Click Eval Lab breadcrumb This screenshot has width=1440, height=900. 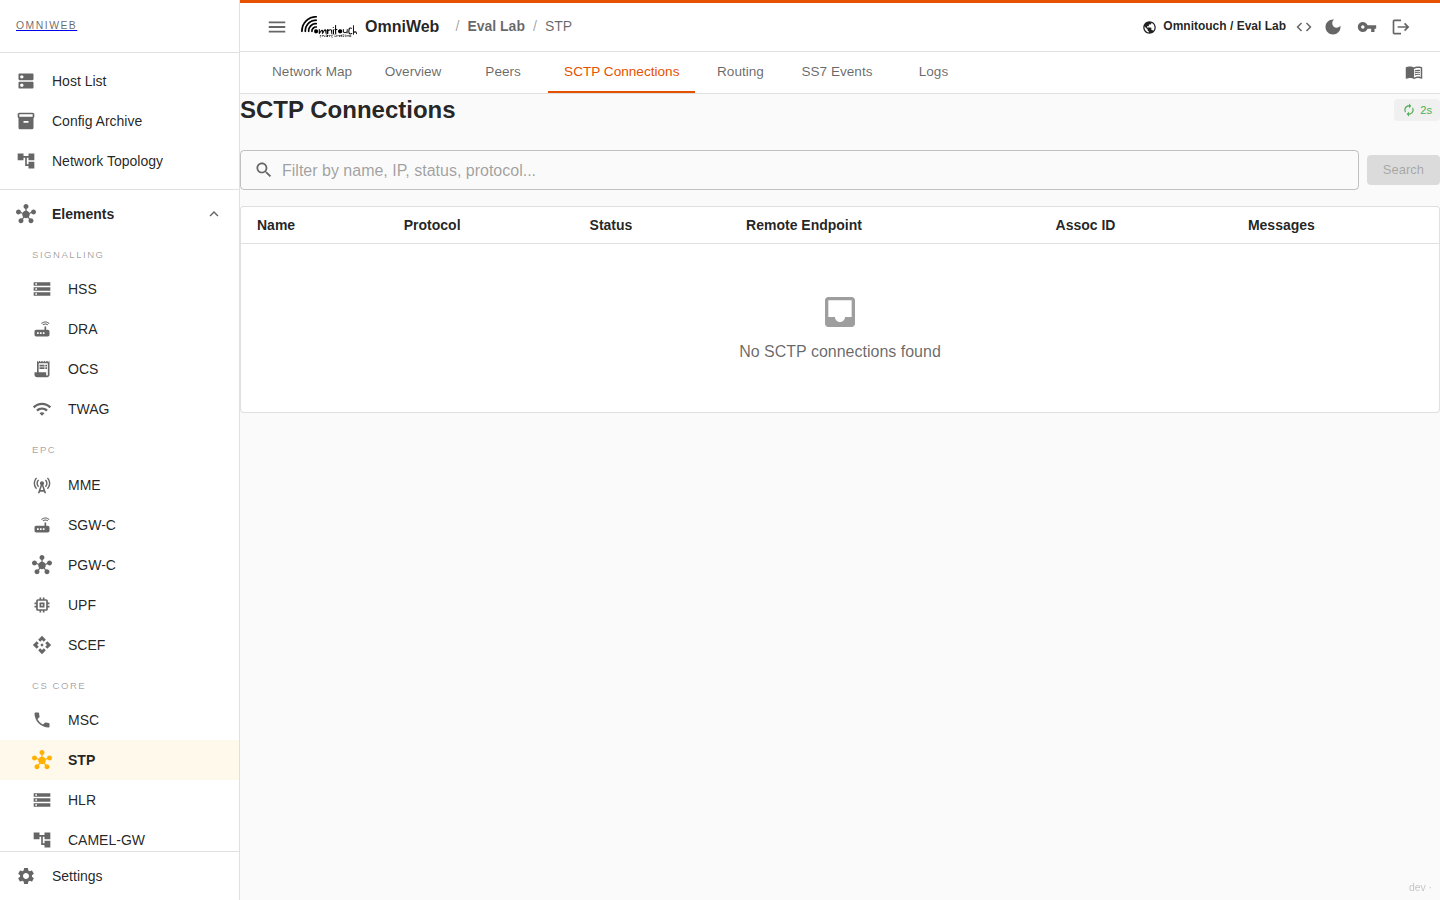pyautogui.click(x=496, y=26)
